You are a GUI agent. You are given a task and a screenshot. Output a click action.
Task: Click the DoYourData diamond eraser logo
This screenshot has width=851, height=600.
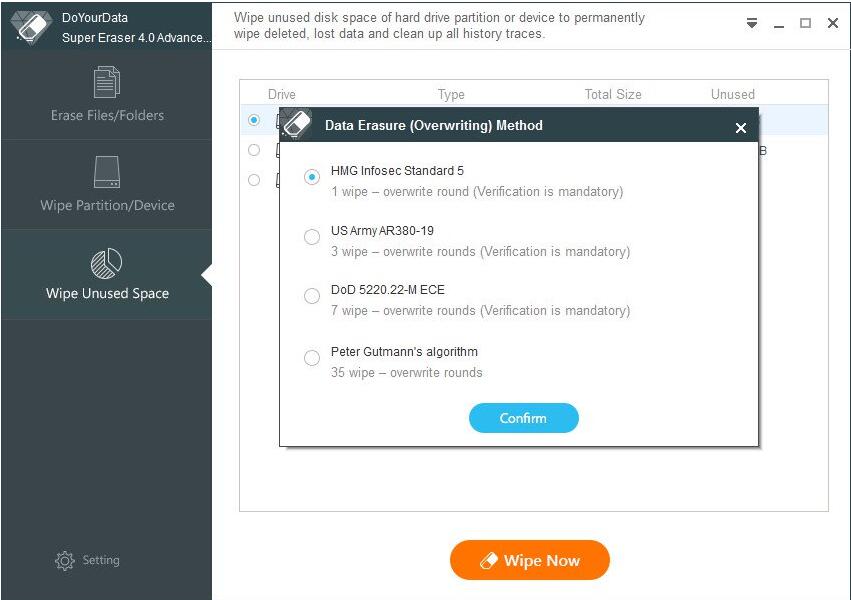click(x=31, y=27)
